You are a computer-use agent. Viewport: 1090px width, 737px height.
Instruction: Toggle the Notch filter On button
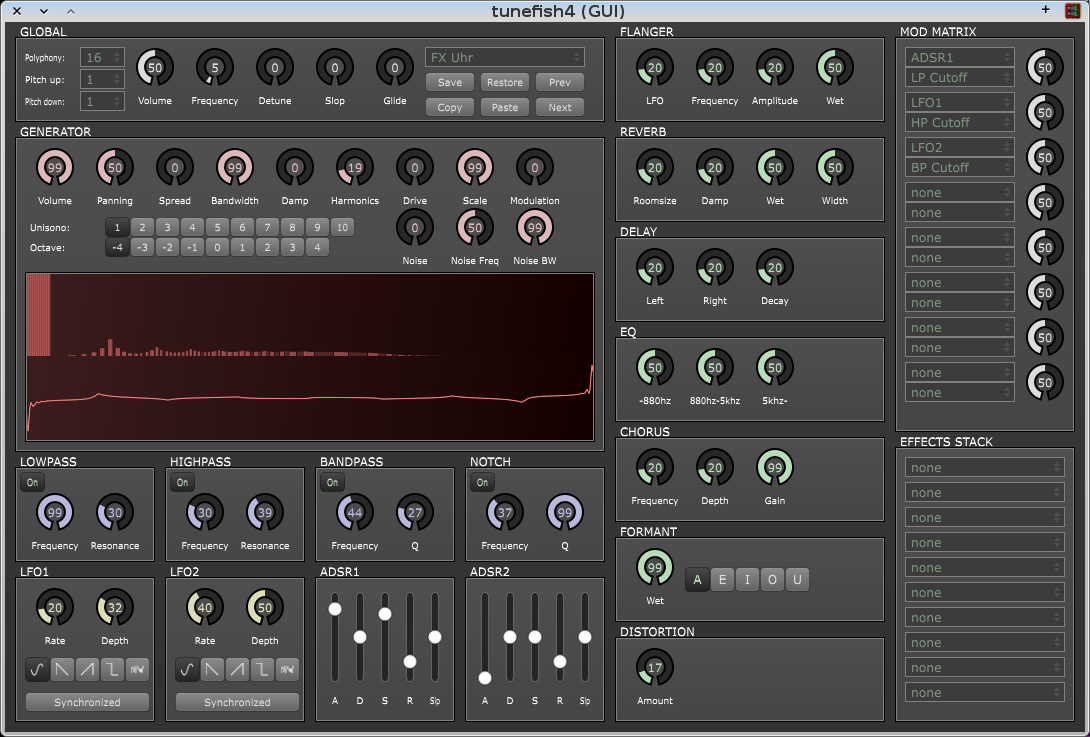pos(482,483)
